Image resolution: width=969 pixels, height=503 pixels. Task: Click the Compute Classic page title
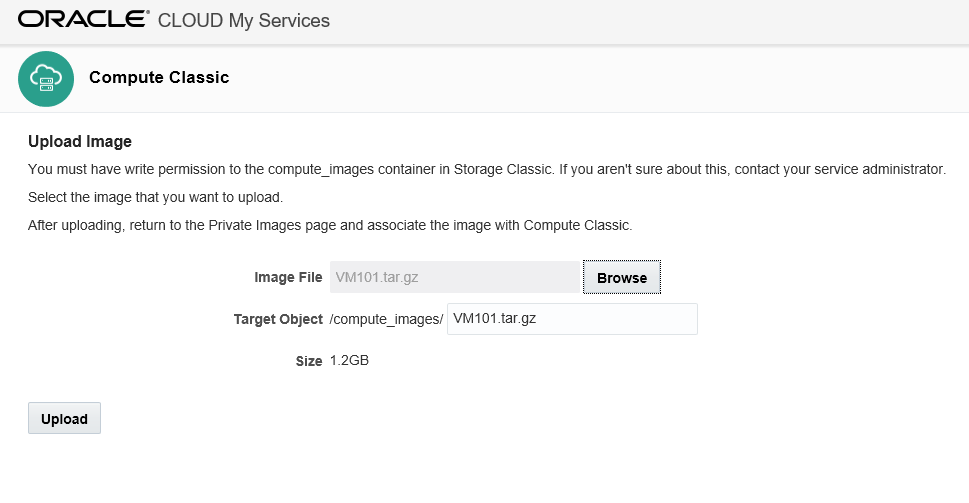pyautogui.click(x=159, y=77)
